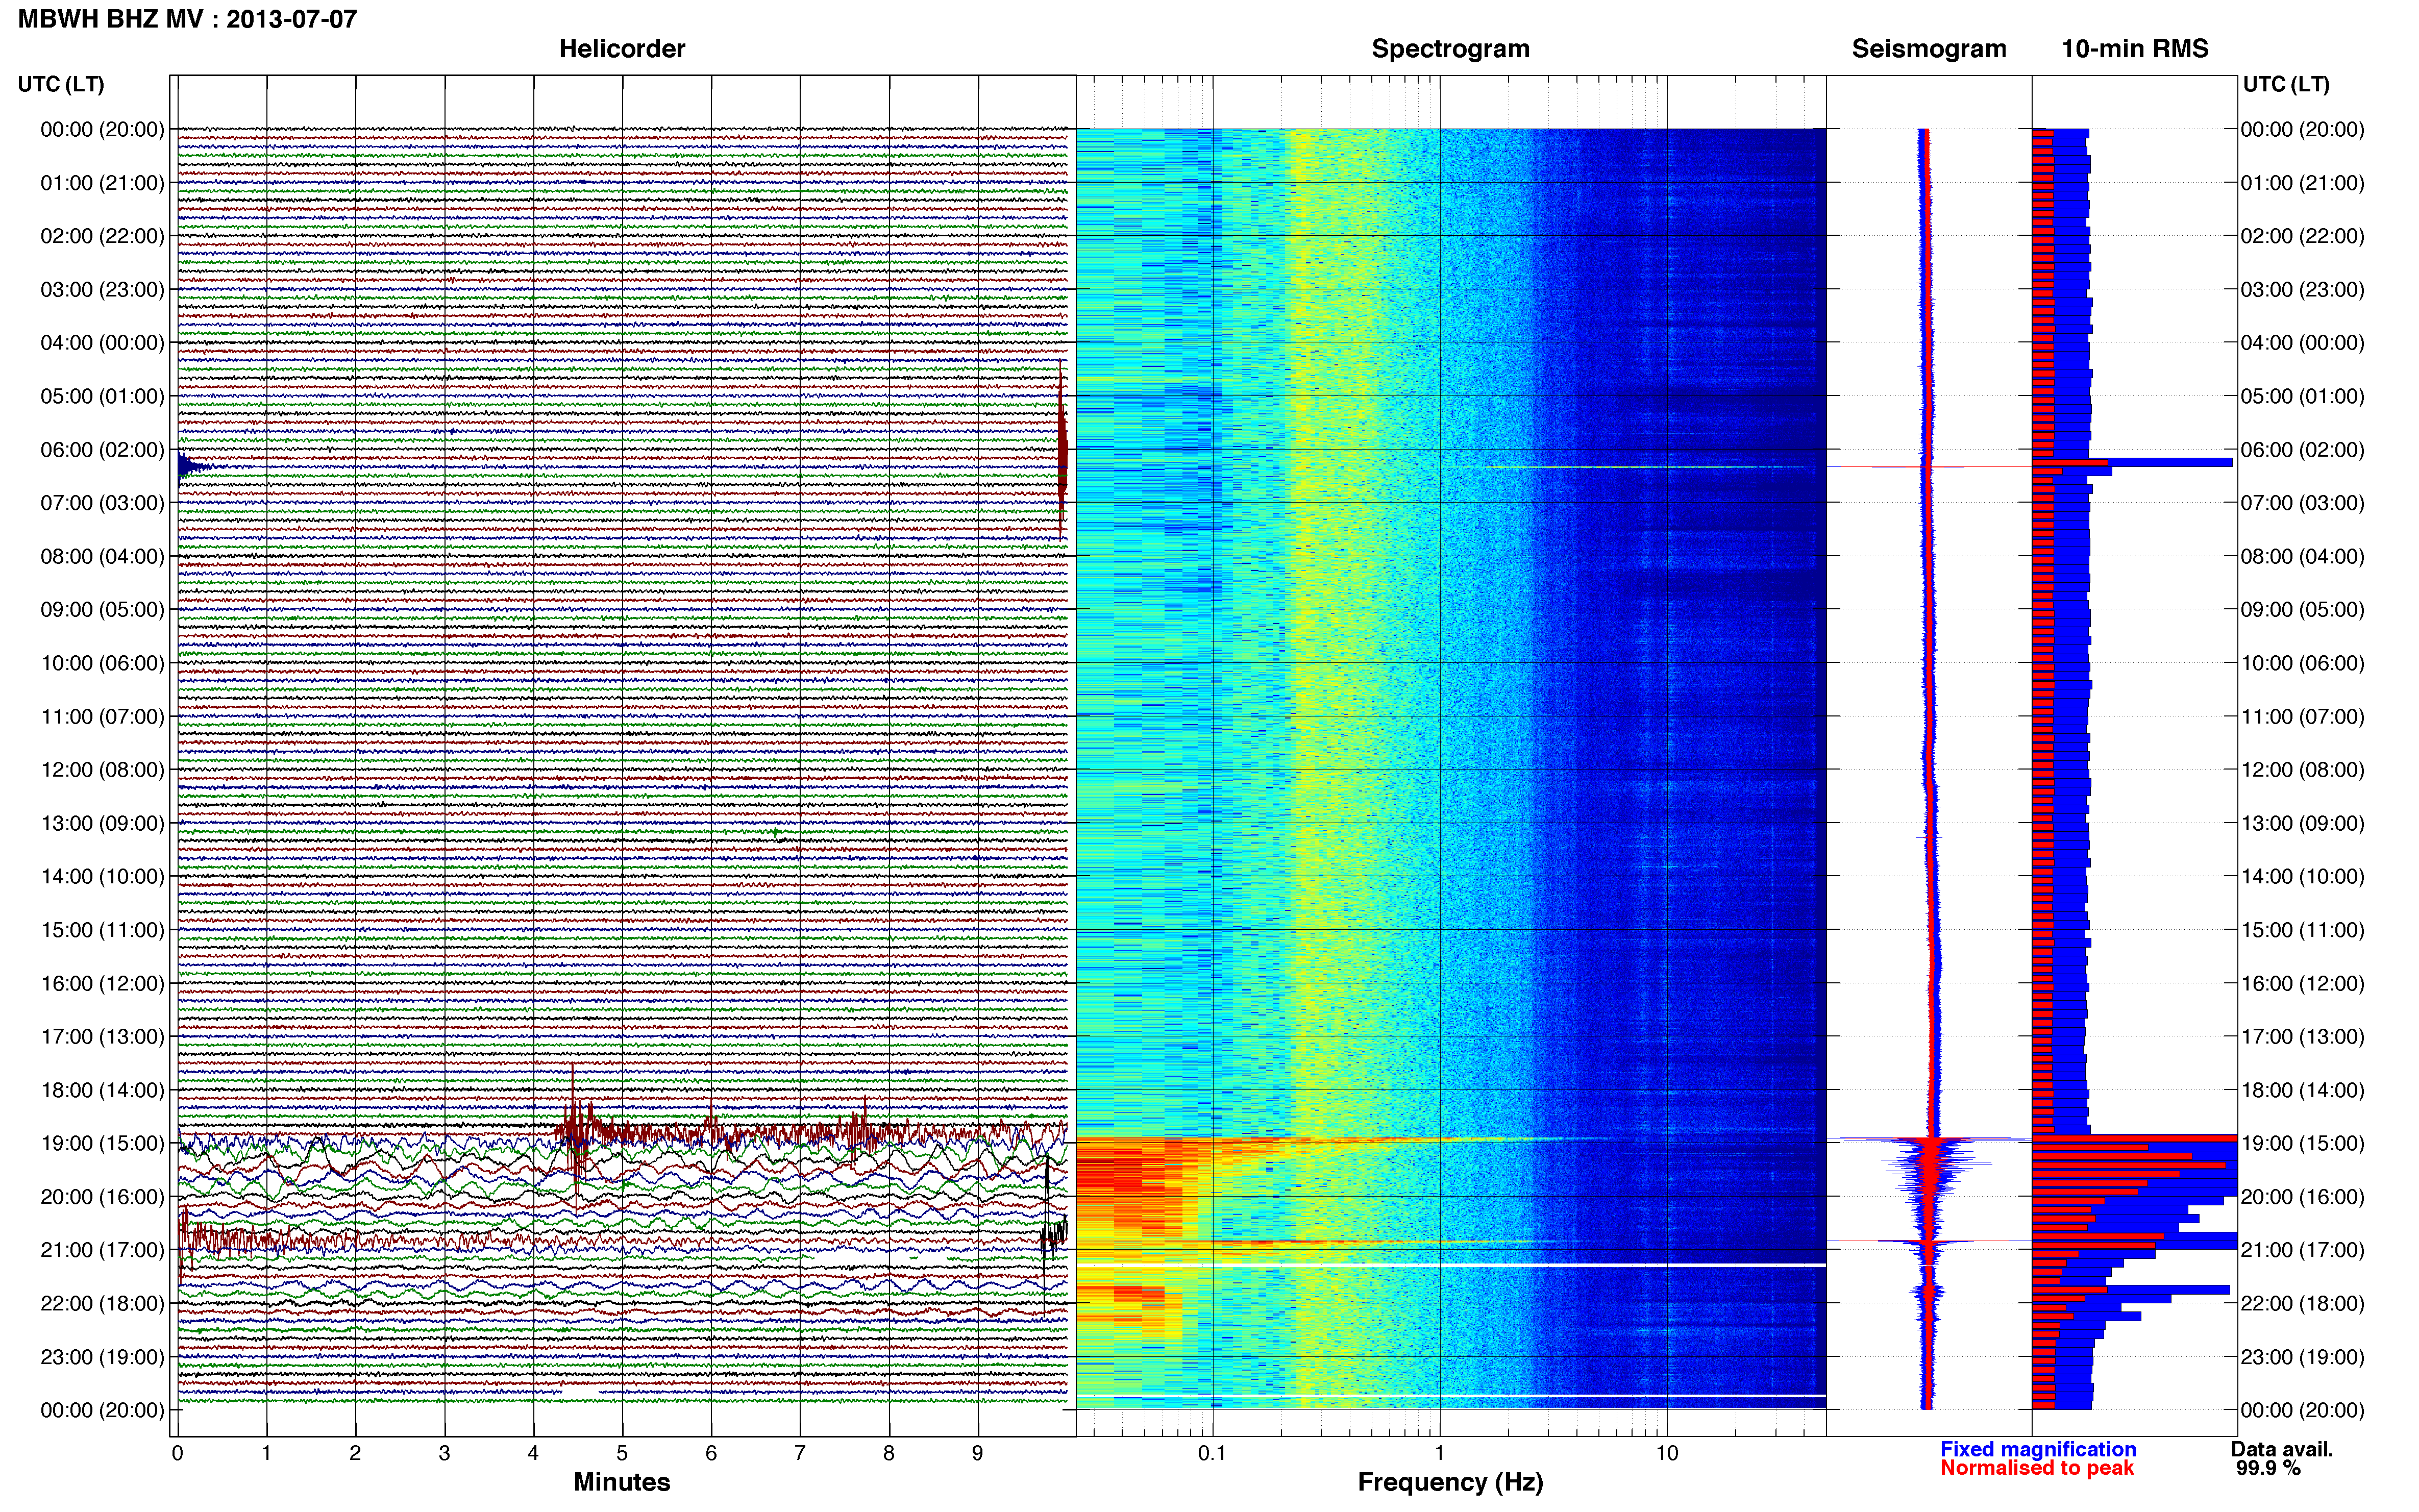
Task: Click 21:00 (17:00) on the Helicorder time axis
Action: (102, 1250)
